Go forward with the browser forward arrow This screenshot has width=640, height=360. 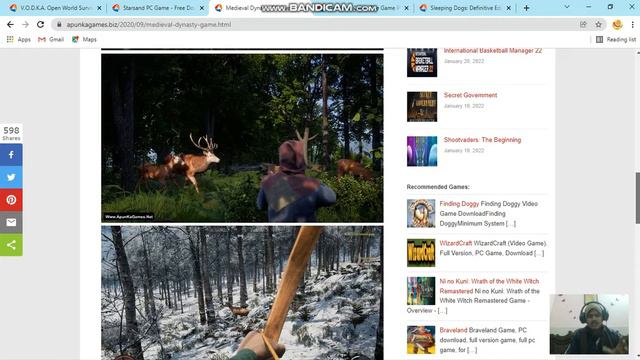(25, 24)
